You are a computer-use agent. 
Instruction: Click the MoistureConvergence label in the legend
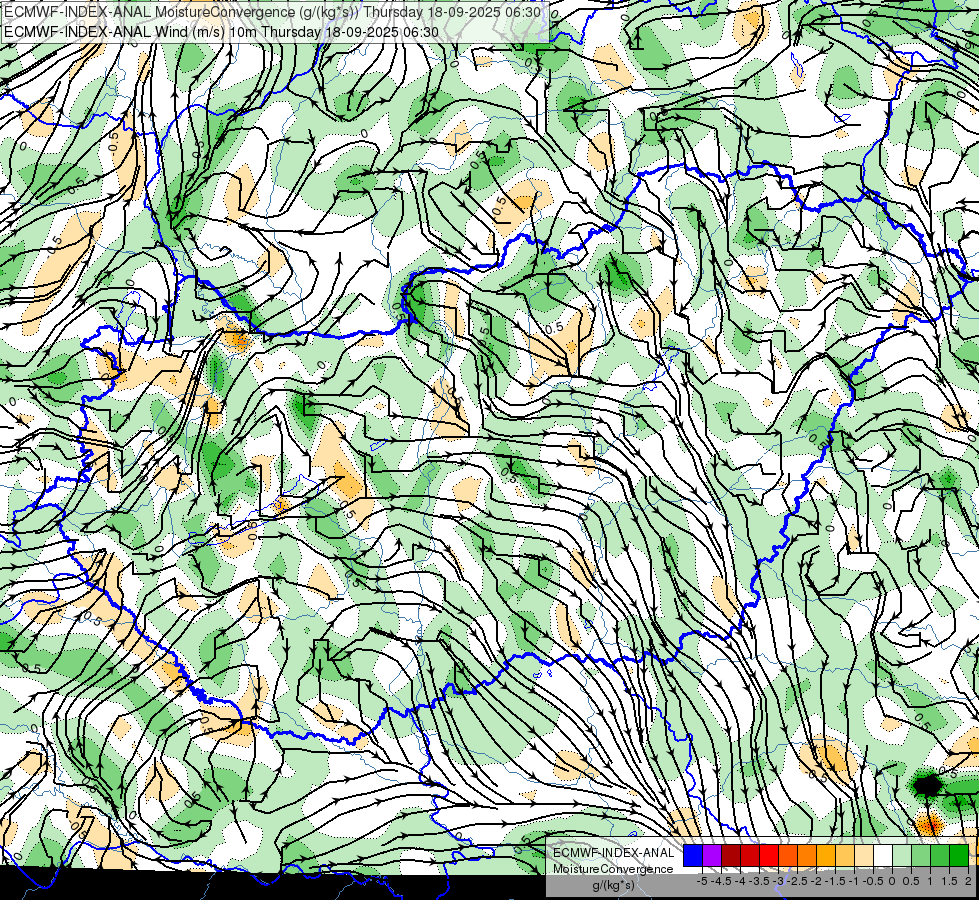point(613,868)
